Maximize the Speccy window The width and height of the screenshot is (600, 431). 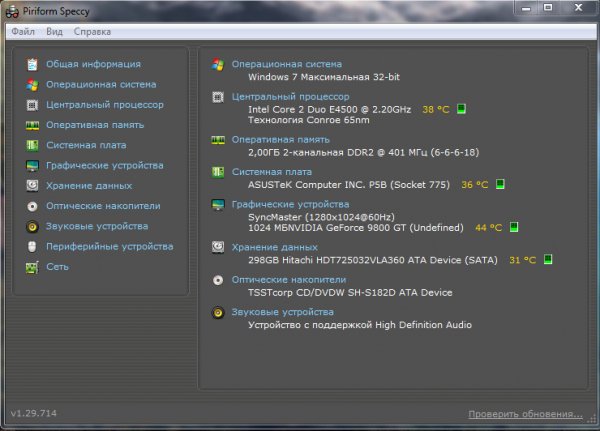(548, 8)
